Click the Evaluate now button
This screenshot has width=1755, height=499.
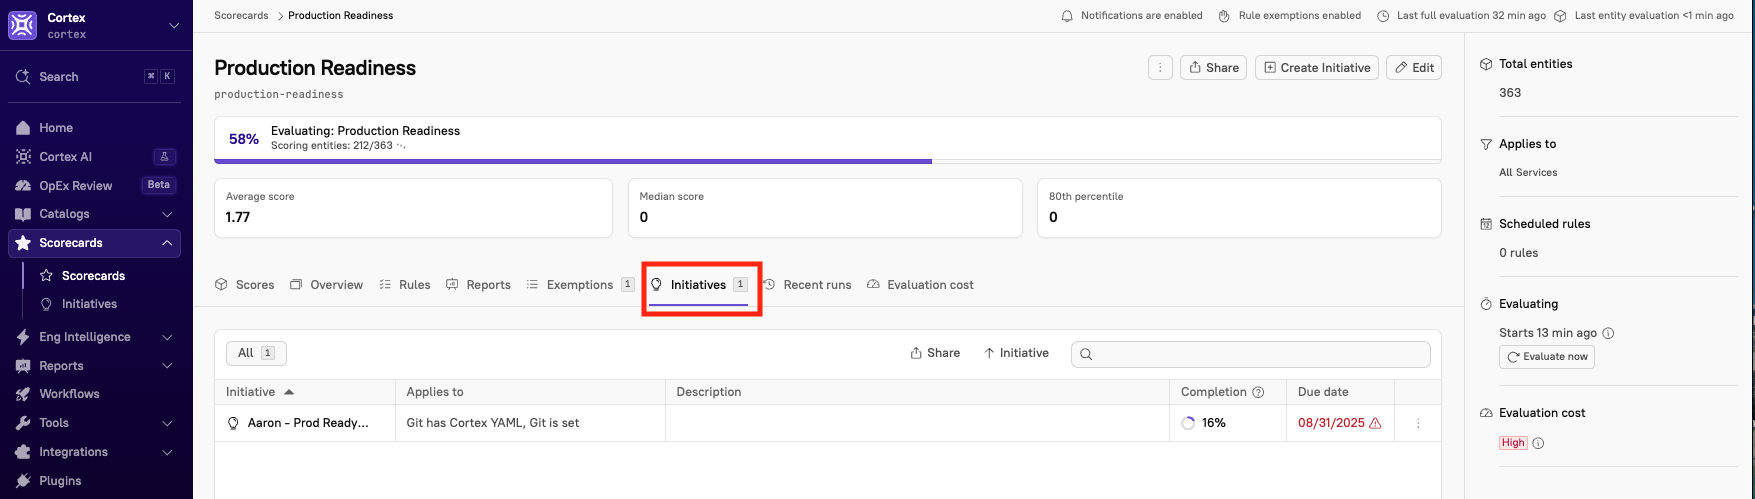1547,357
